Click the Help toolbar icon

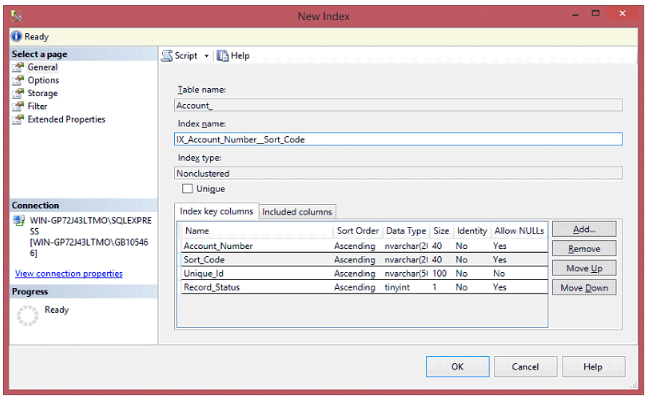(x=222, y=56)
